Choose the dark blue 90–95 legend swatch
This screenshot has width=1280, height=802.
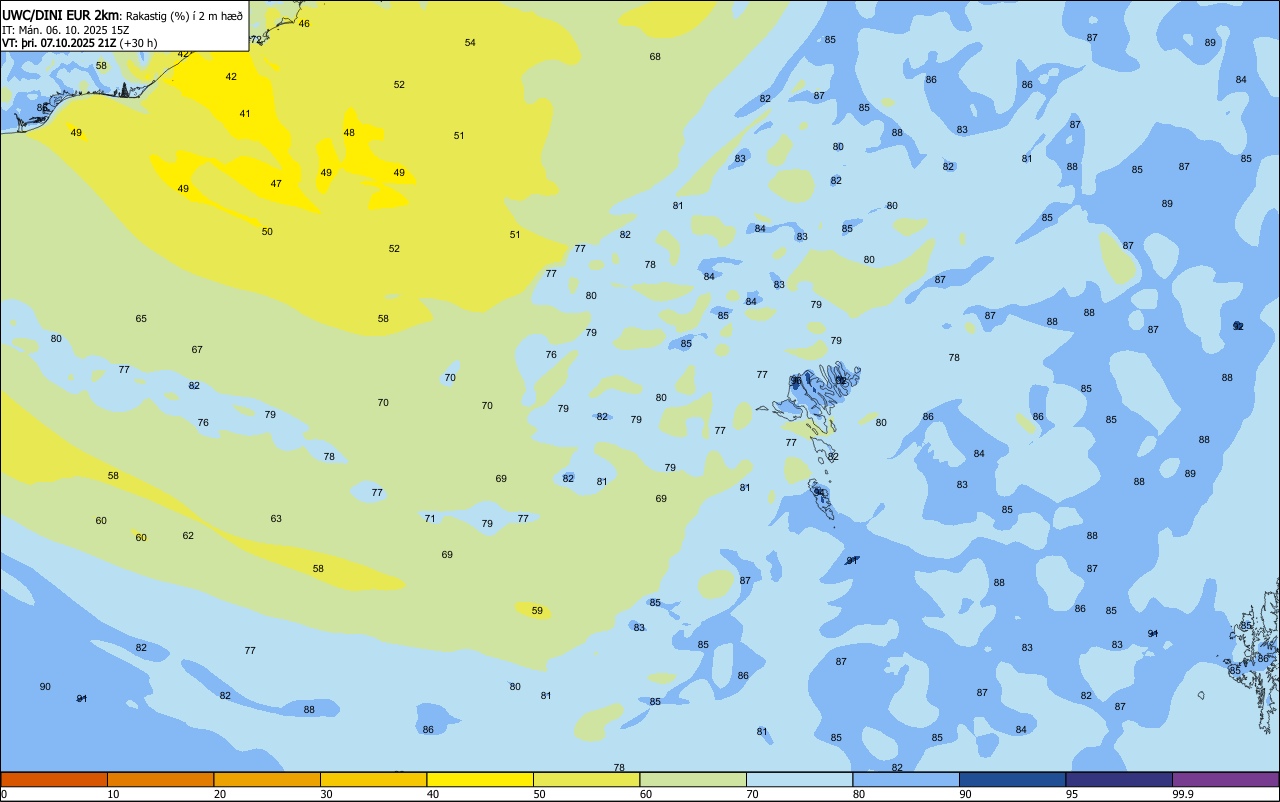(1012, 779)
